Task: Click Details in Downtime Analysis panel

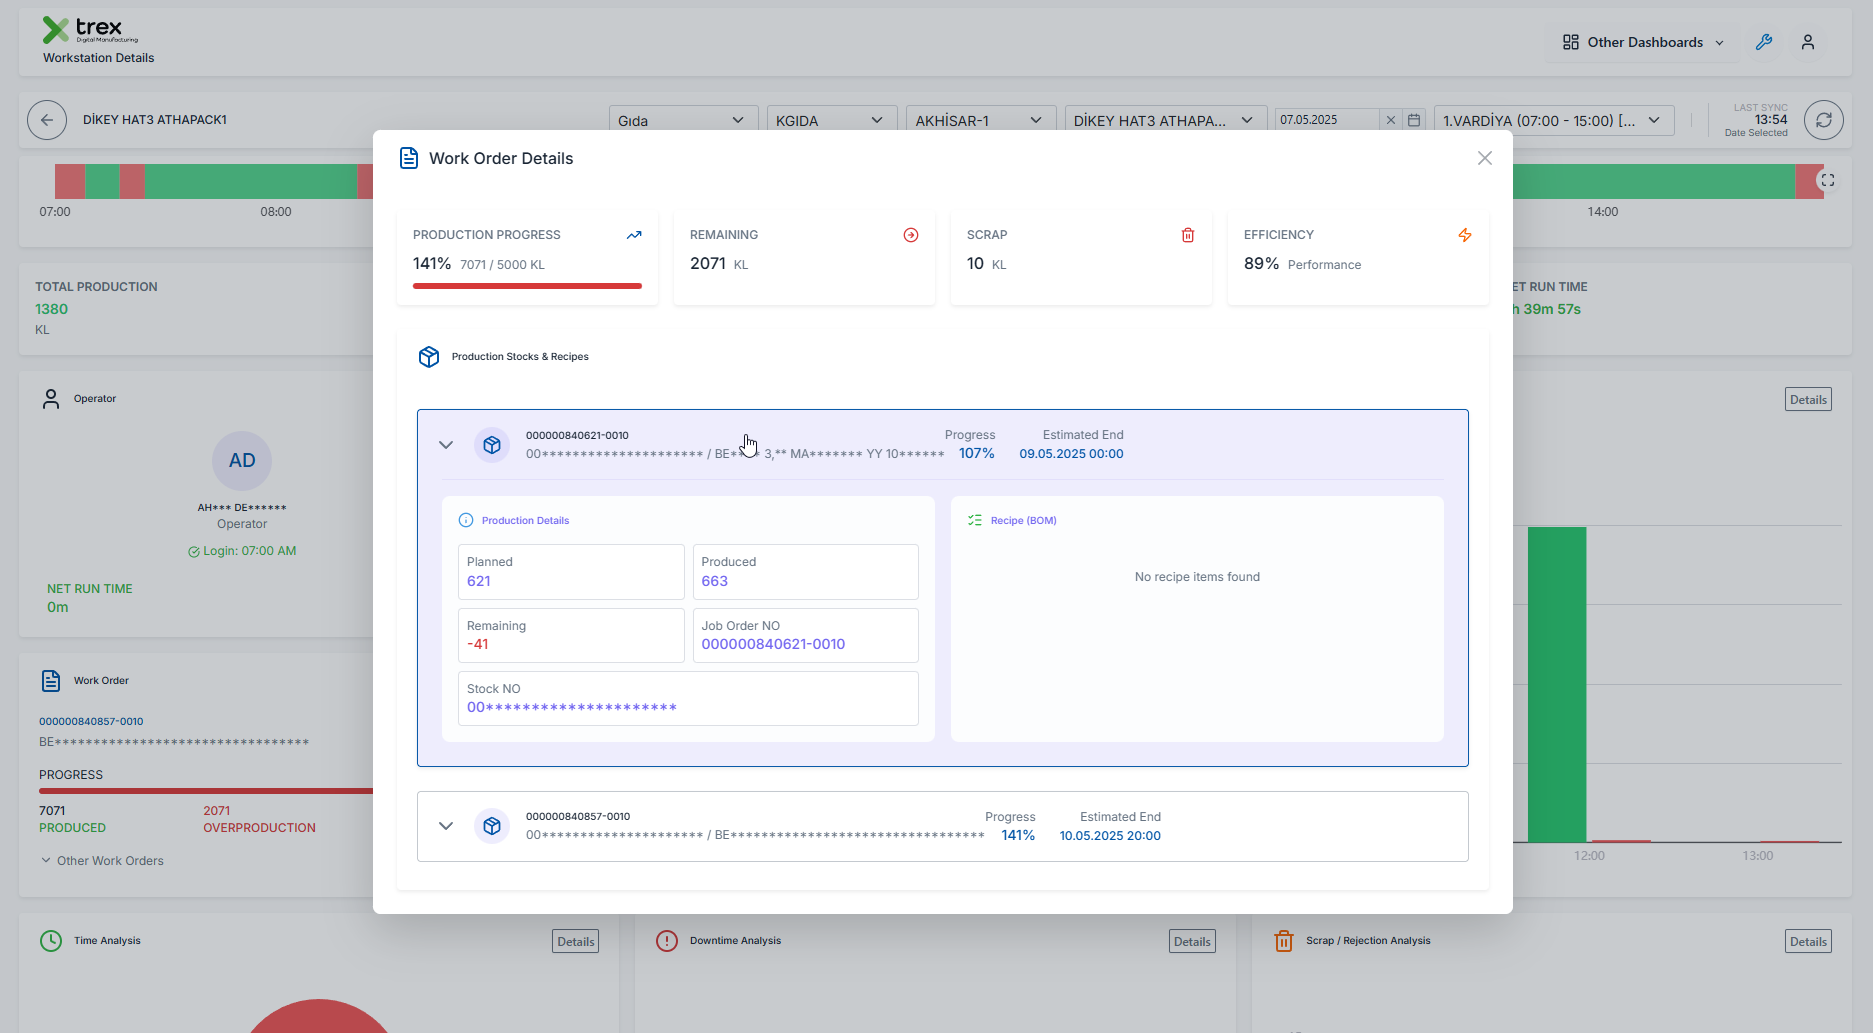Action: (x=1192, y=941)
